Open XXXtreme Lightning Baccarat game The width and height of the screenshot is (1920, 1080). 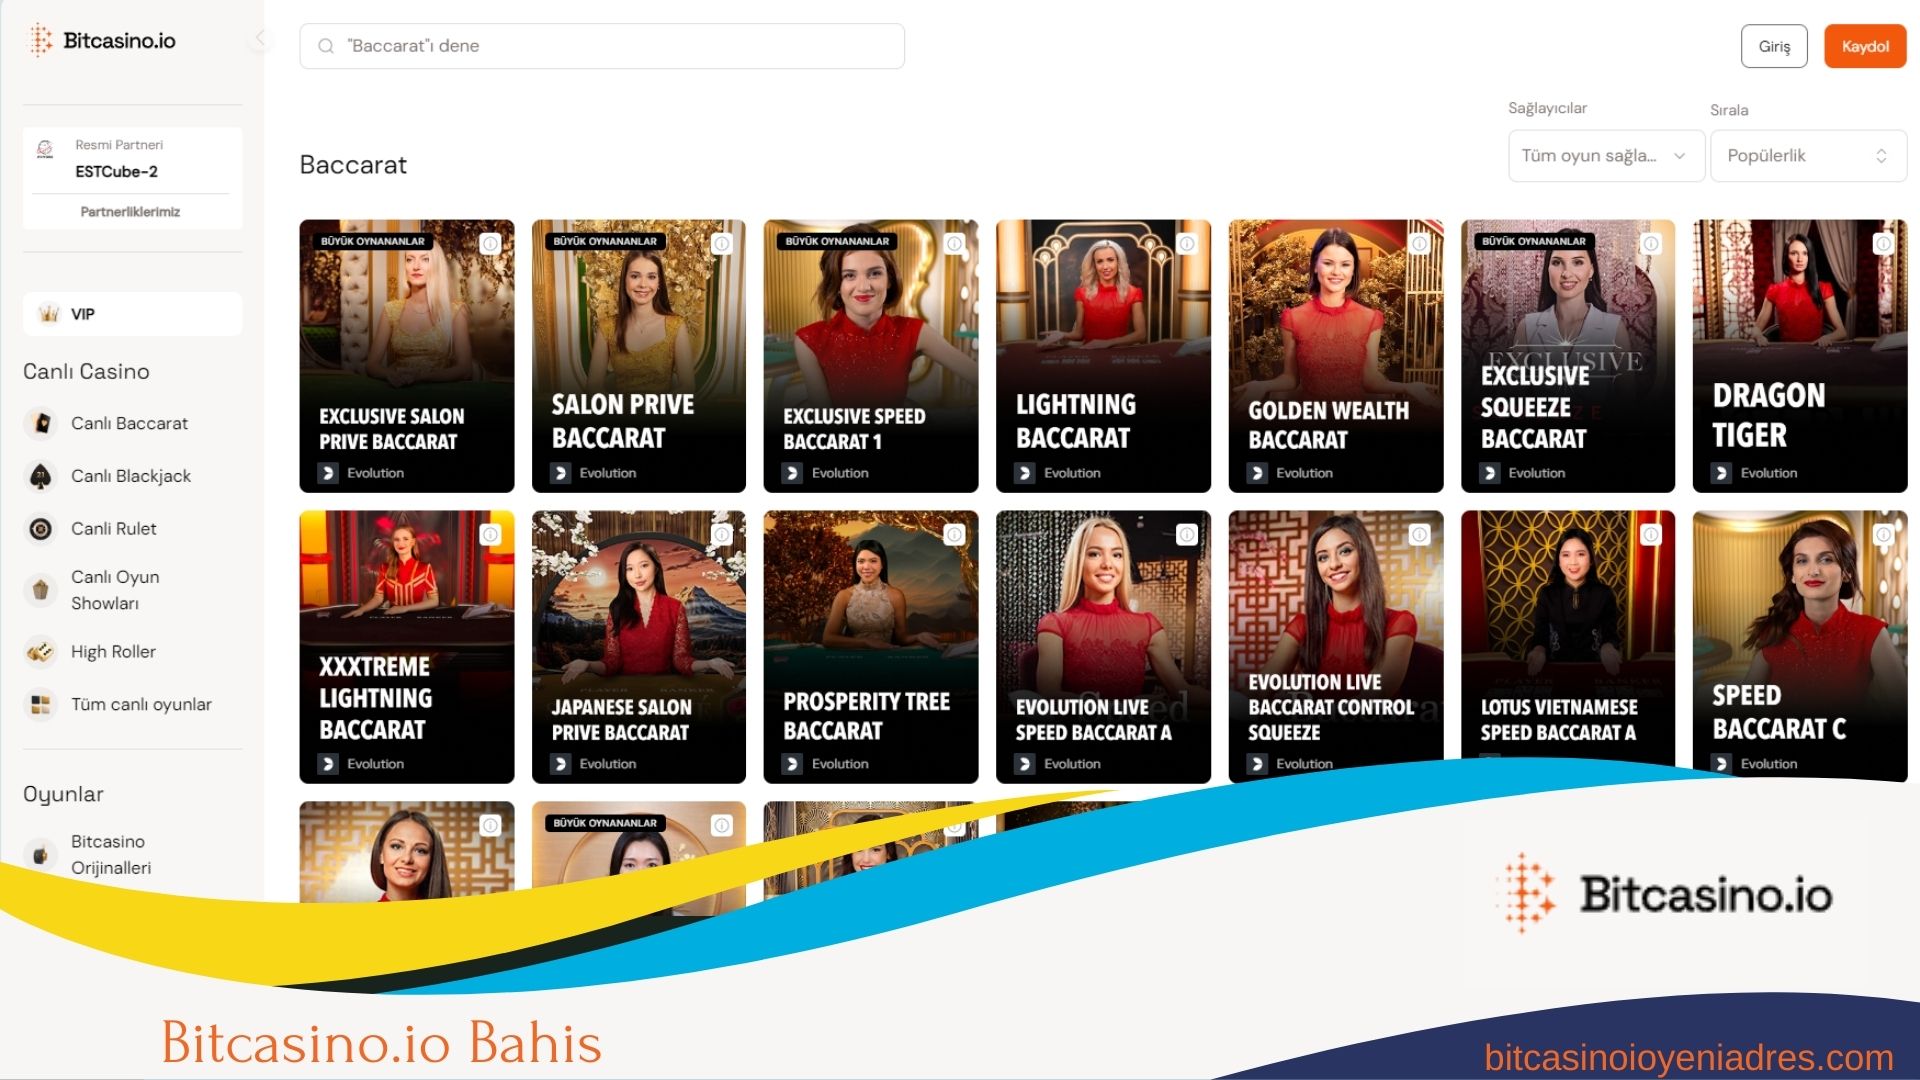coord(407,647)
